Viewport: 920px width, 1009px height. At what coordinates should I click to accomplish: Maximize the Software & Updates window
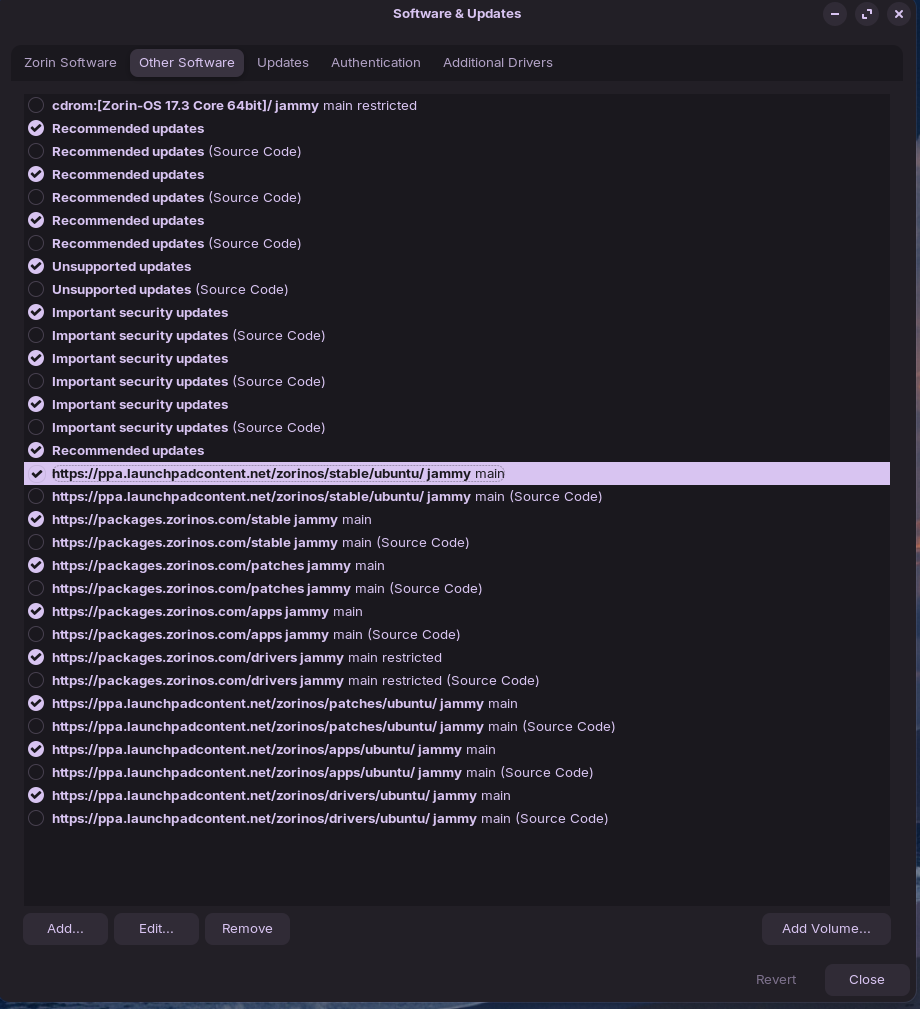pos(867,14)
